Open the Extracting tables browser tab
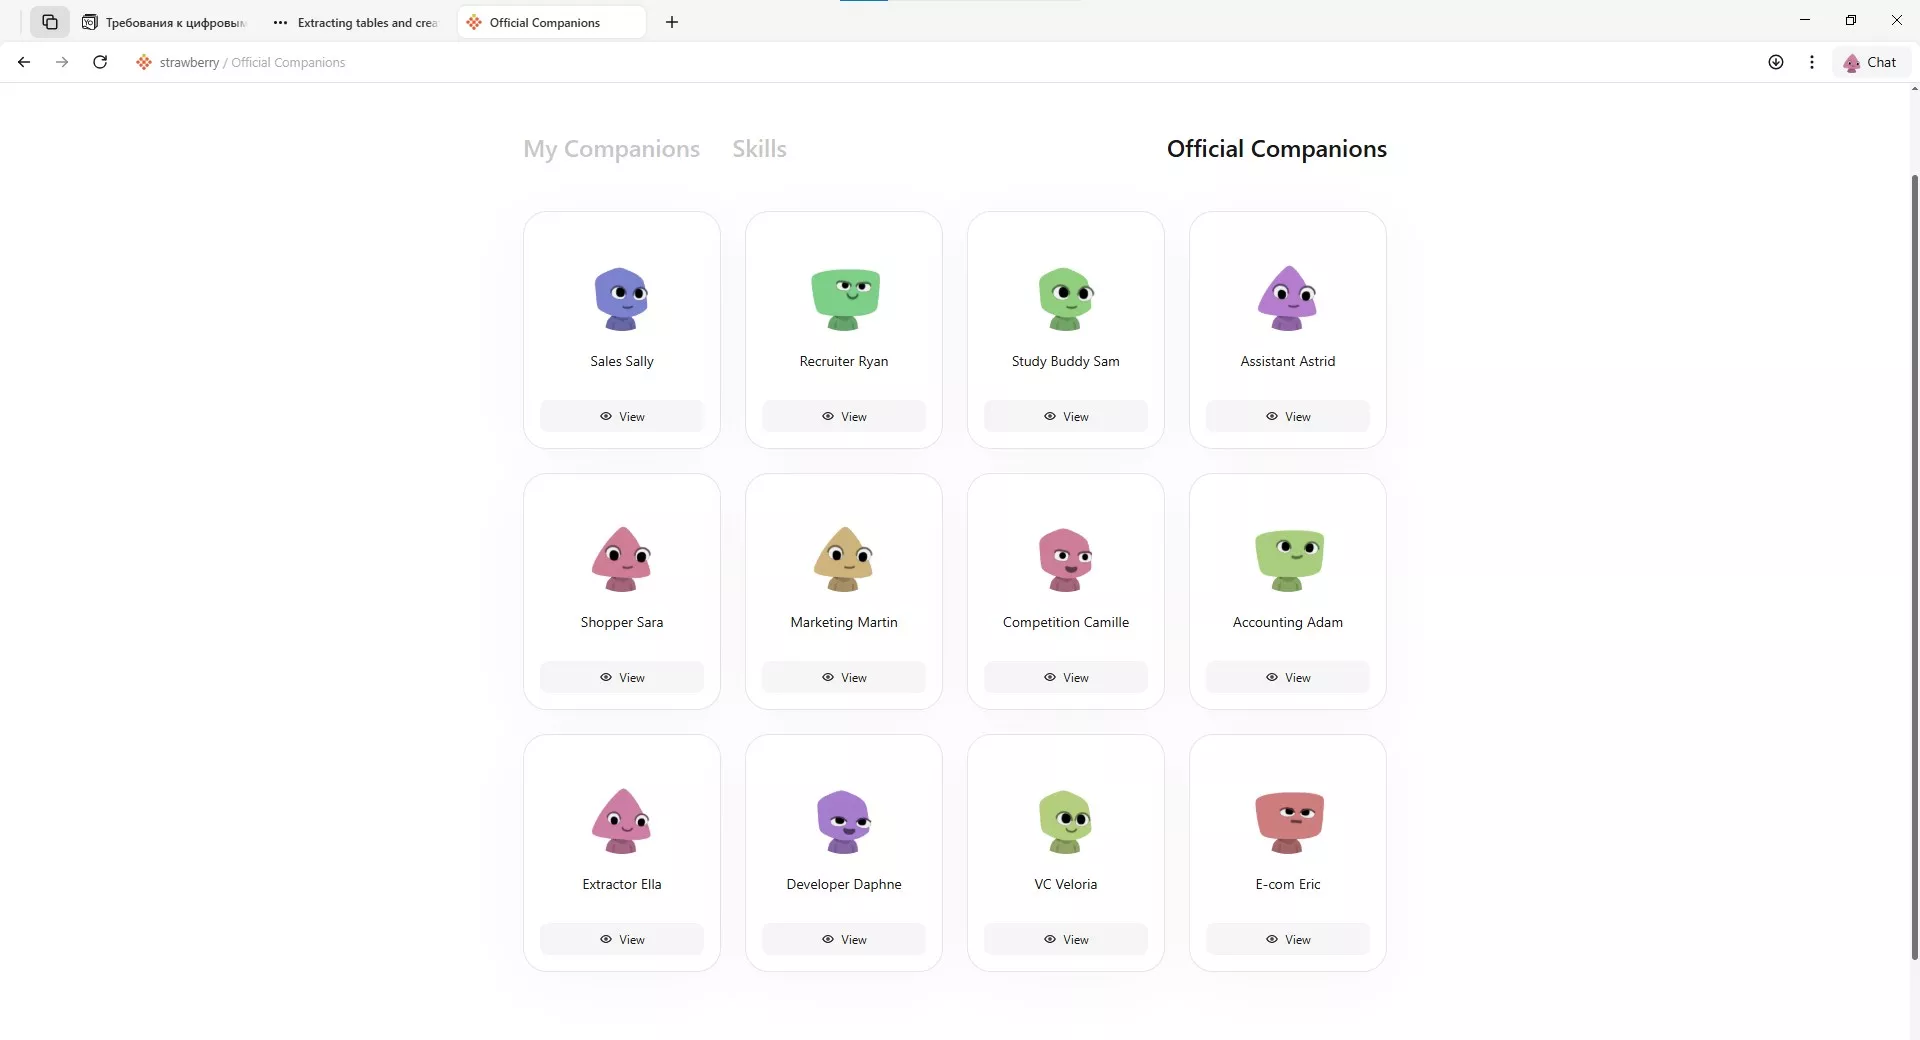The image size is (1920, 1040). pos(356,22)
